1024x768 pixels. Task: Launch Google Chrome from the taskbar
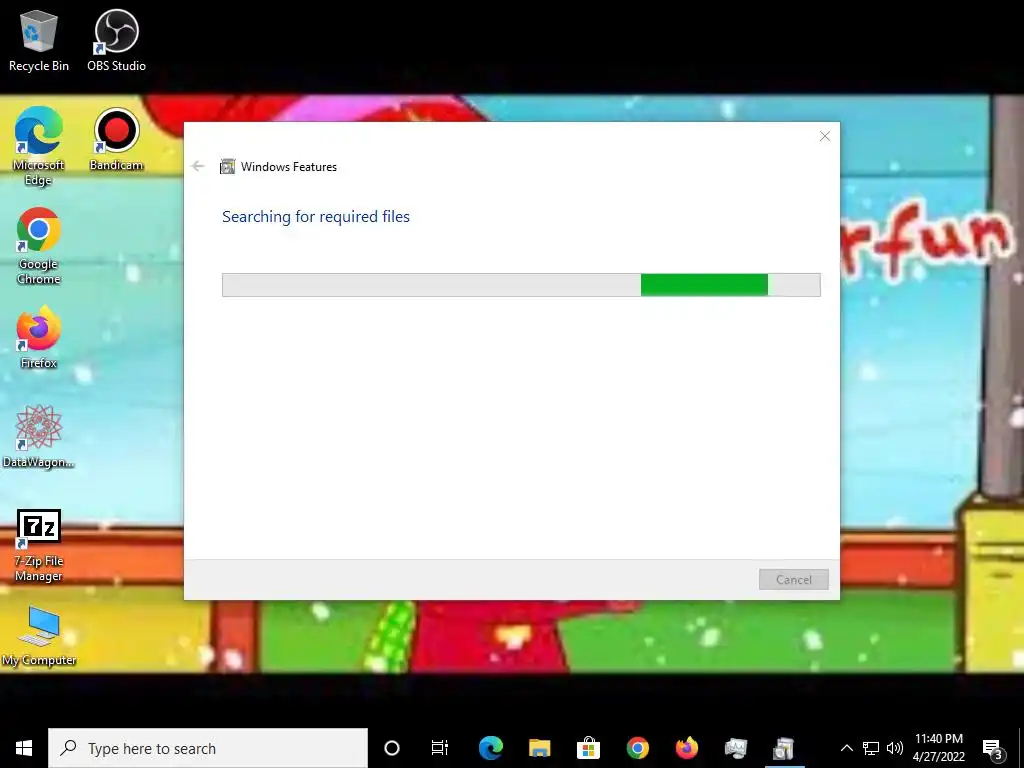pos(637,748)
